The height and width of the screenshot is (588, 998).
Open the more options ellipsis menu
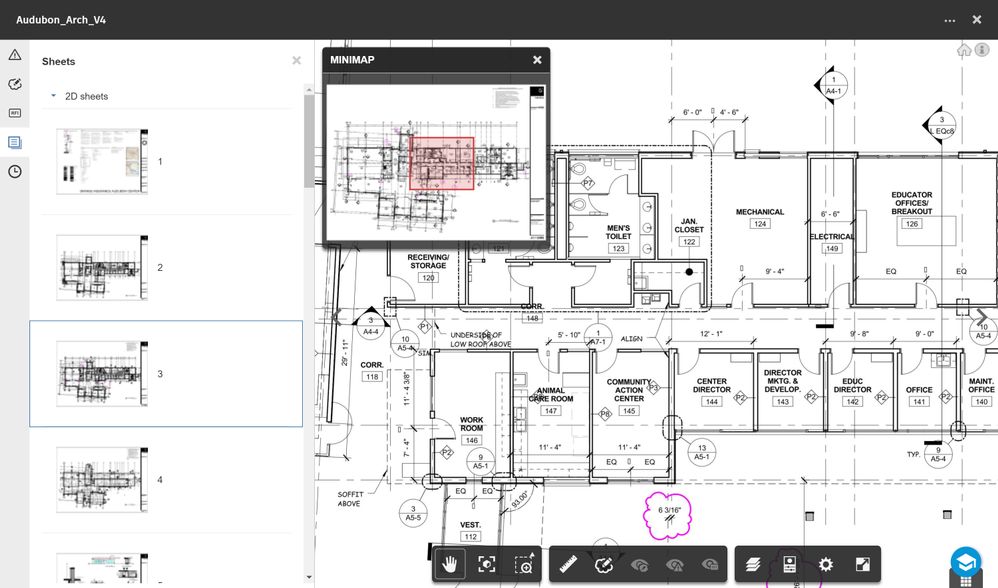[x=950, y=20]
